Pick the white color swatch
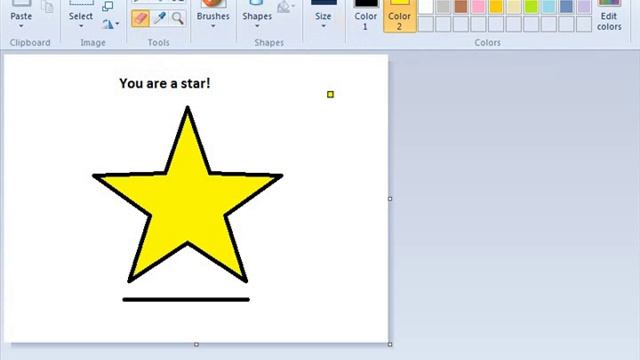 426,7
